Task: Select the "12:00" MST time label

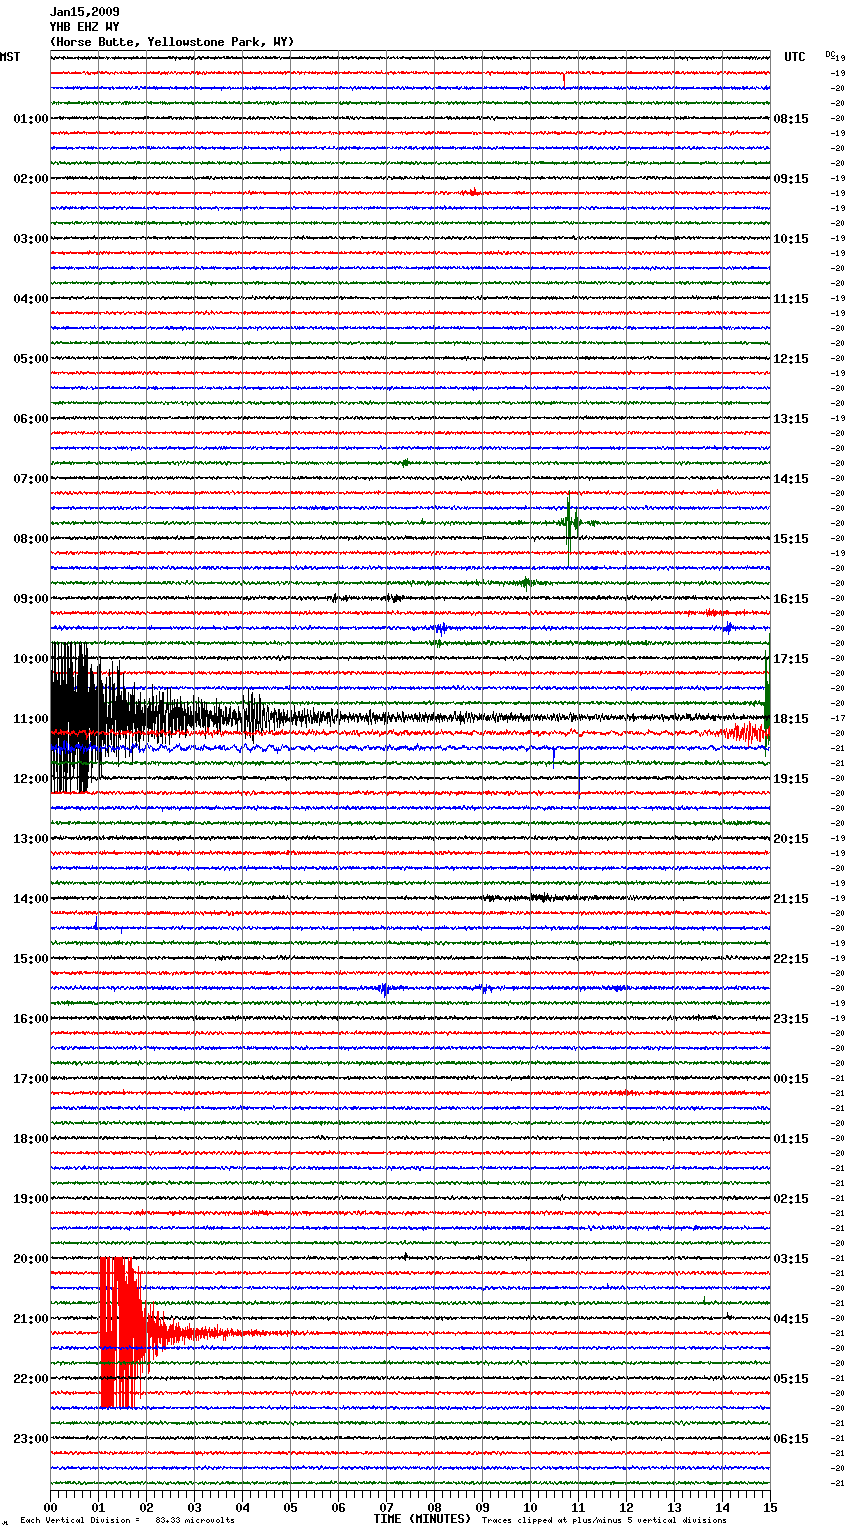Action: click(31, 779)
